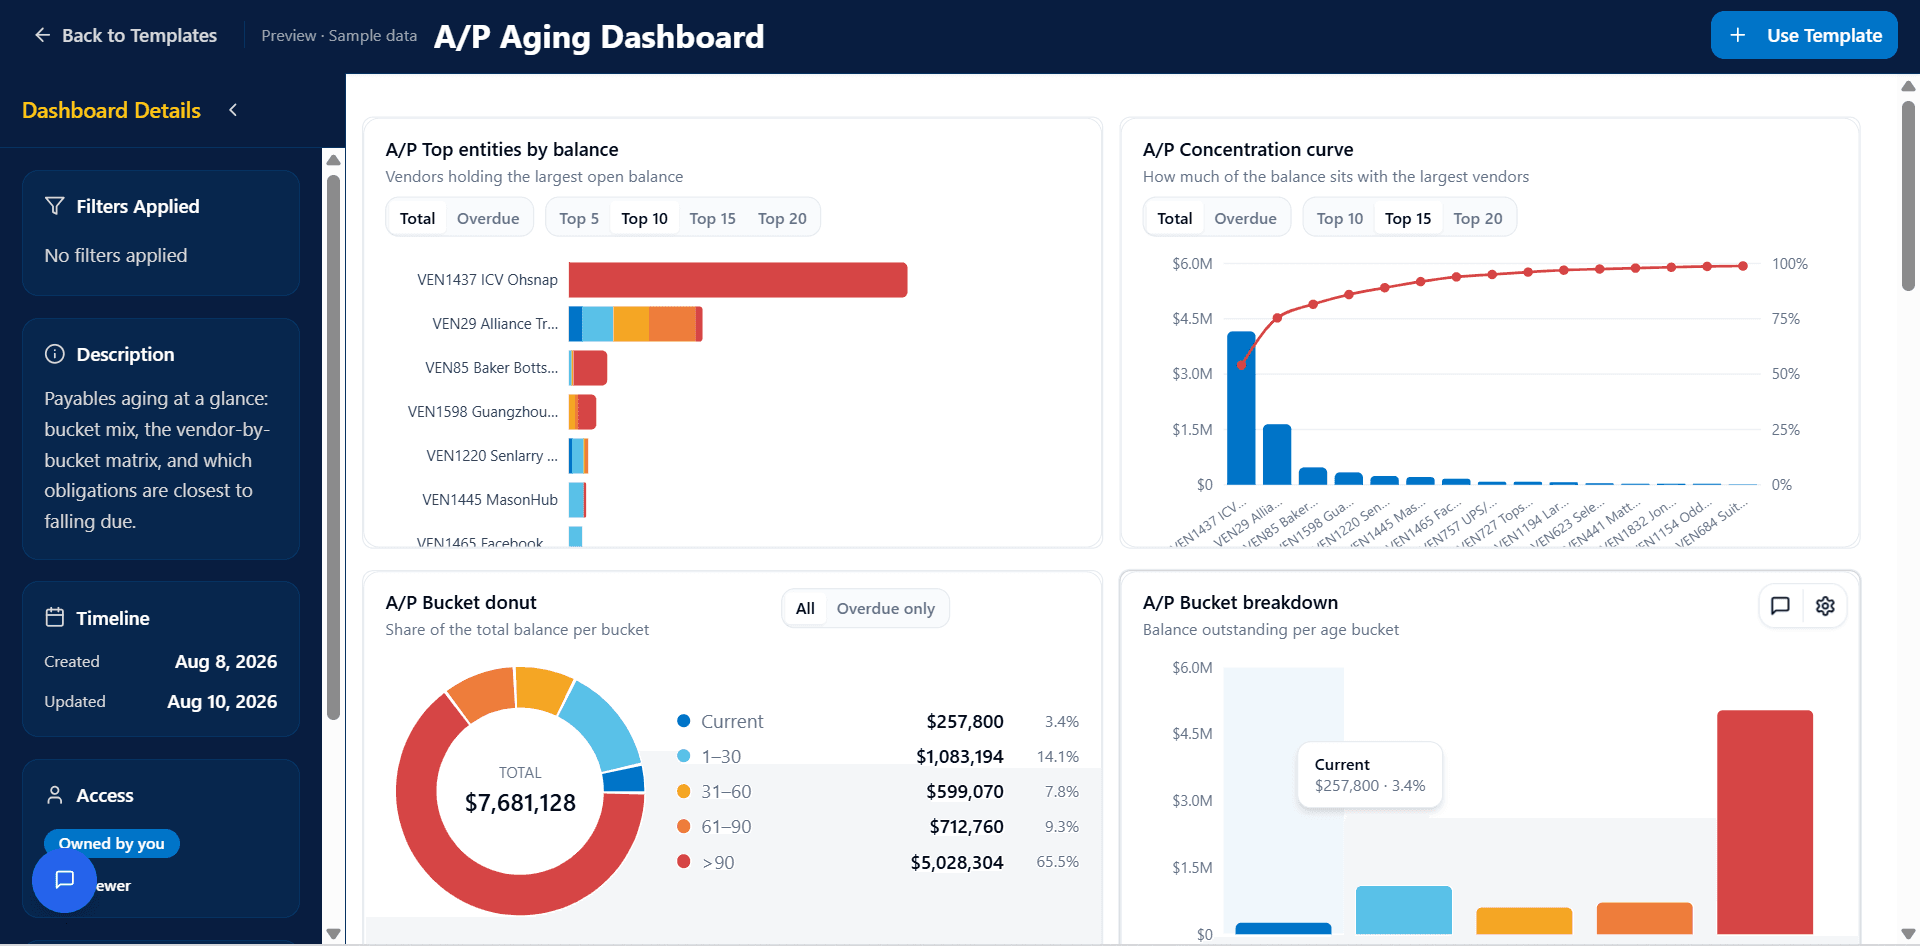Click the Timeline calendar icon
This screenshot has height=946, width=1920.
(x=55, y=617)
